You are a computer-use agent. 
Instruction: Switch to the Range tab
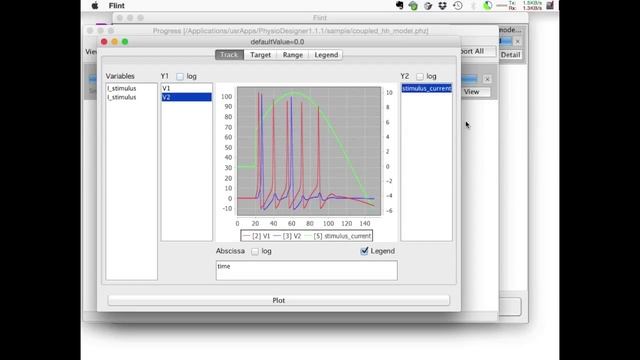click(293, 55)
